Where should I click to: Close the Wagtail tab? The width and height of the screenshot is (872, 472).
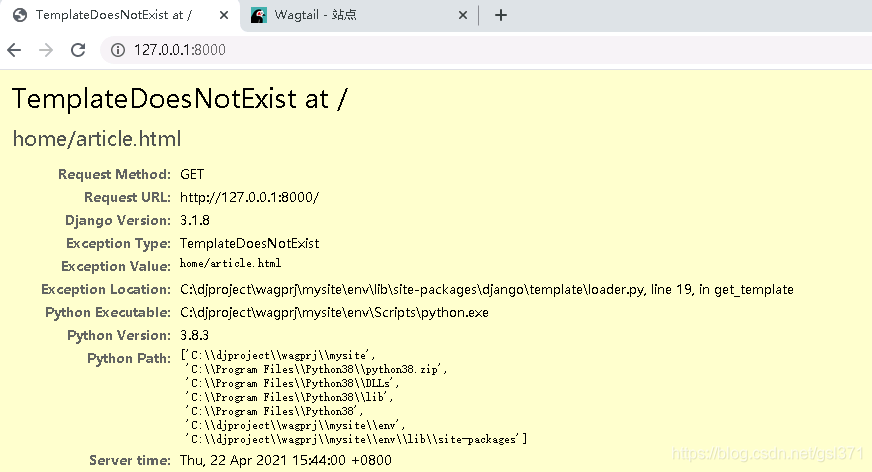[x=463, y=15]
